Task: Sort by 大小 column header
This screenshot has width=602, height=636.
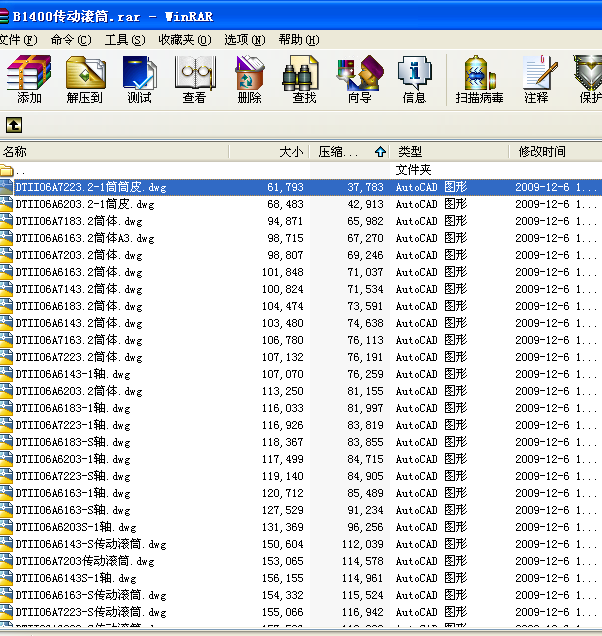Action: click(269, 152)
